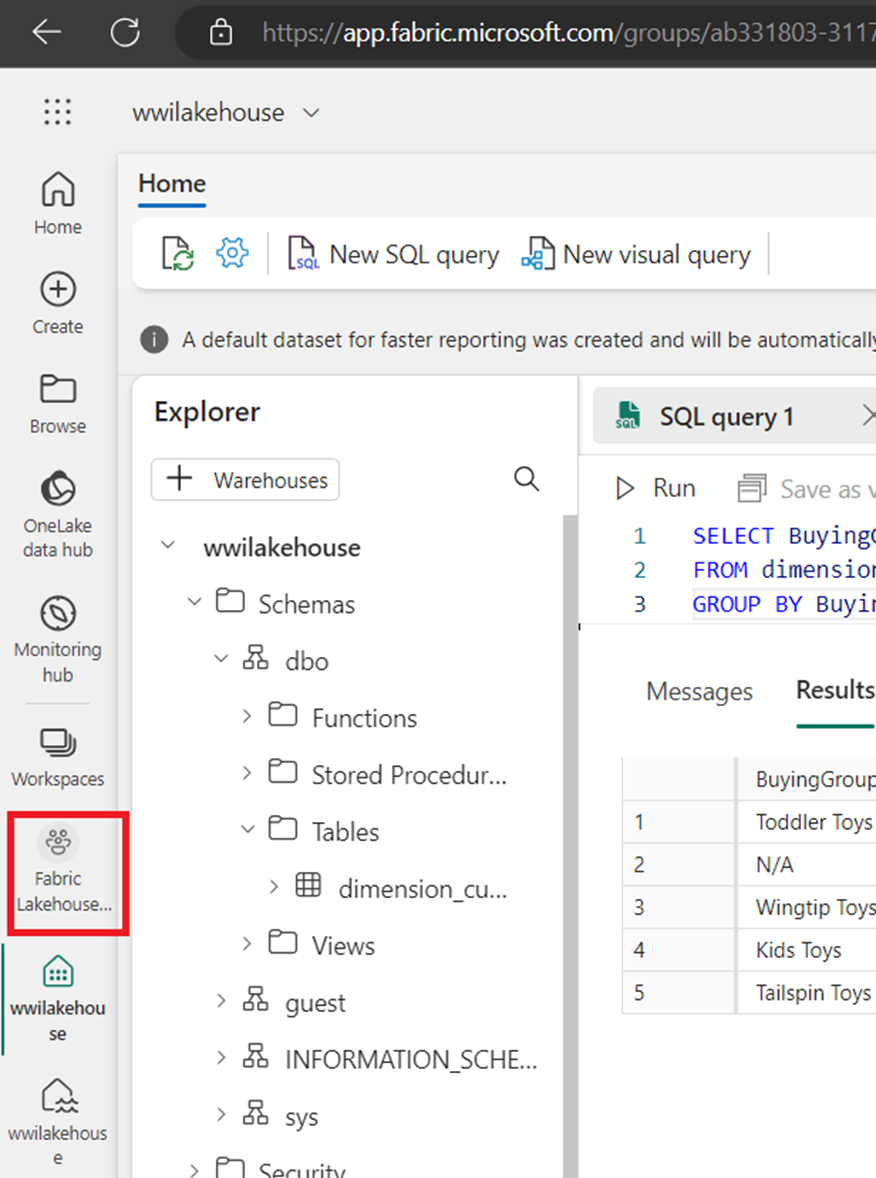Add Warehouses in Explorer
Screen dimensions: 876x1178
point(245,479)
